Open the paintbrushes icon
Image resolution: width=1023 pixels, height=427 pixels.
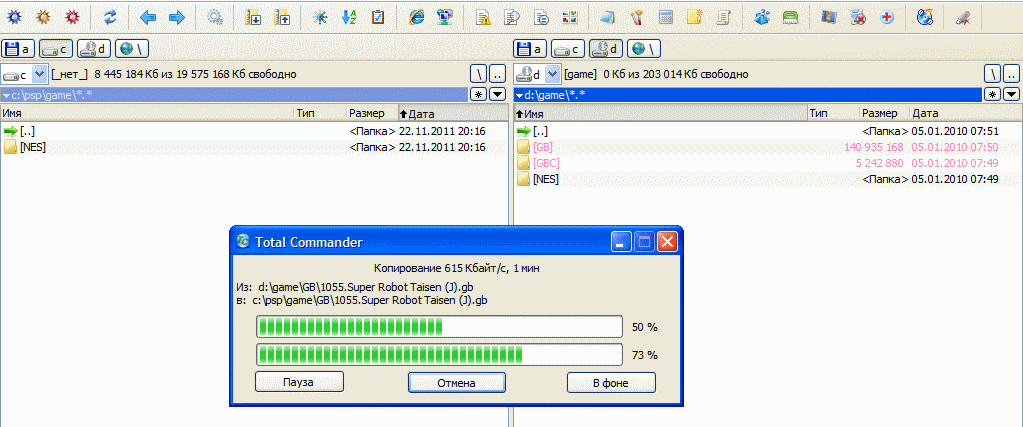637,17
